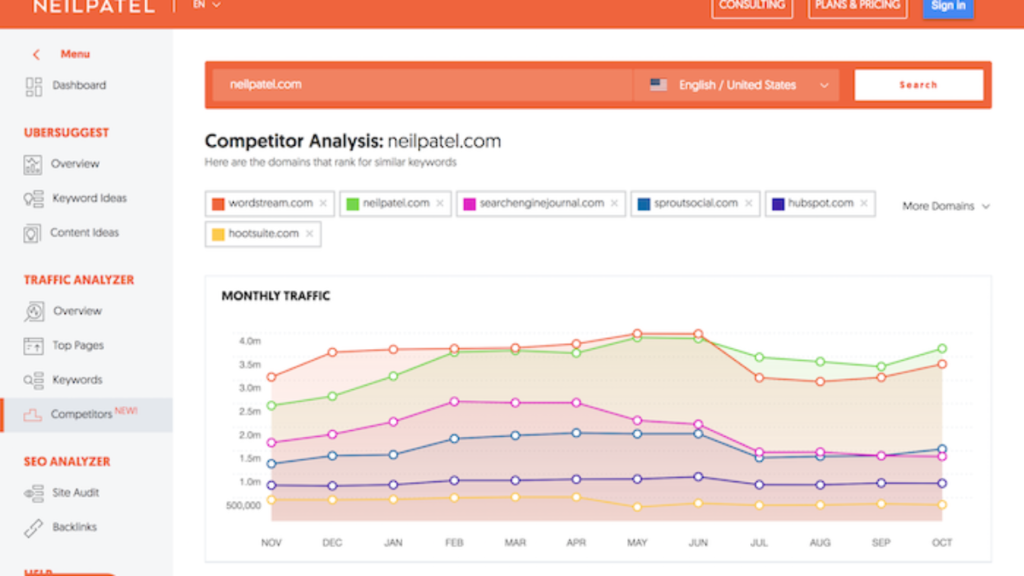Click the Keywords icon in Traffic Analyzer
This screenshot has width=1024, height=576.
tap(33, 380)
